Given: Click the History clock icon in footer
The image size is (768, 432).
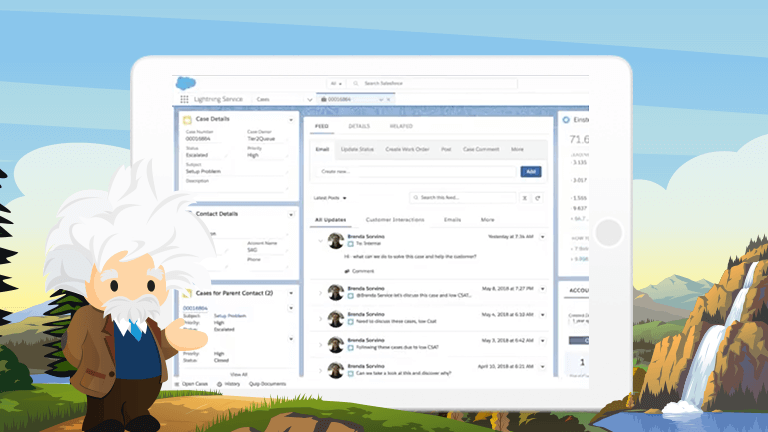Looking at the screenshot, I should pyautogui.click(x=219, y=384).
